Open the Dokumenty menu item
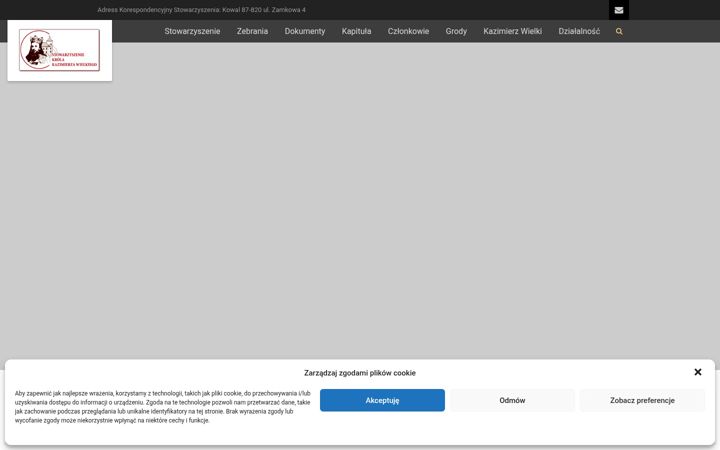 (304, 31)
